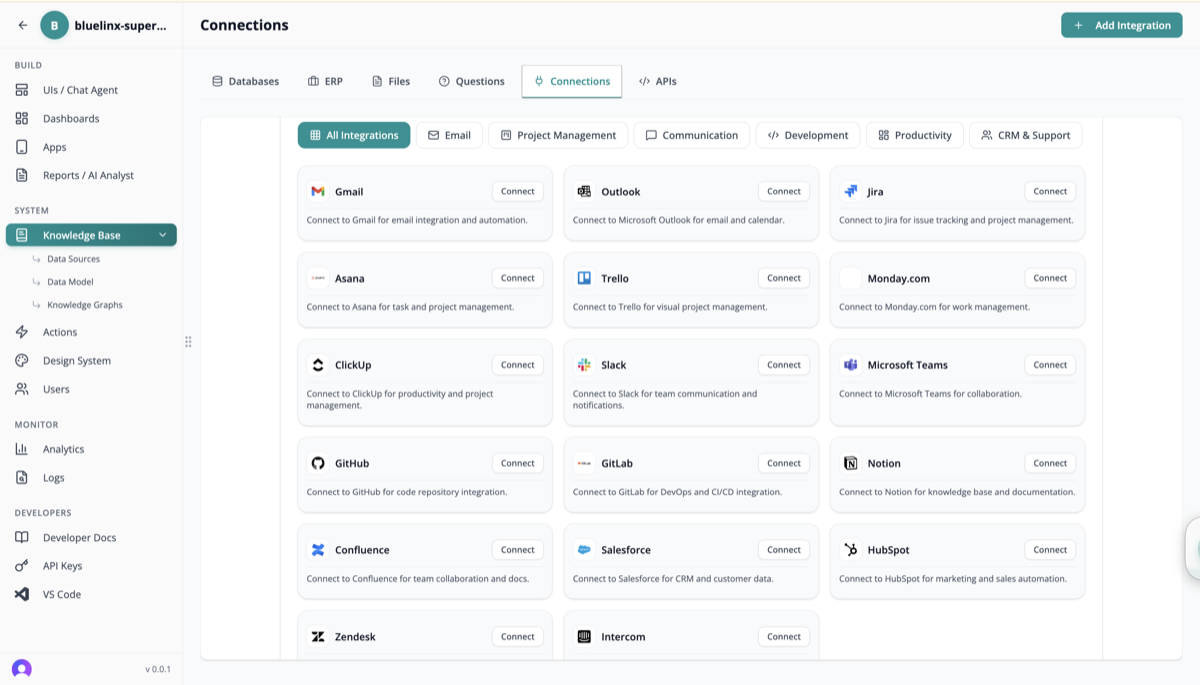The height and width of the screenshot is (685, 1200).
Task: Click the Confluence logo icon
Action: [318, 550]
